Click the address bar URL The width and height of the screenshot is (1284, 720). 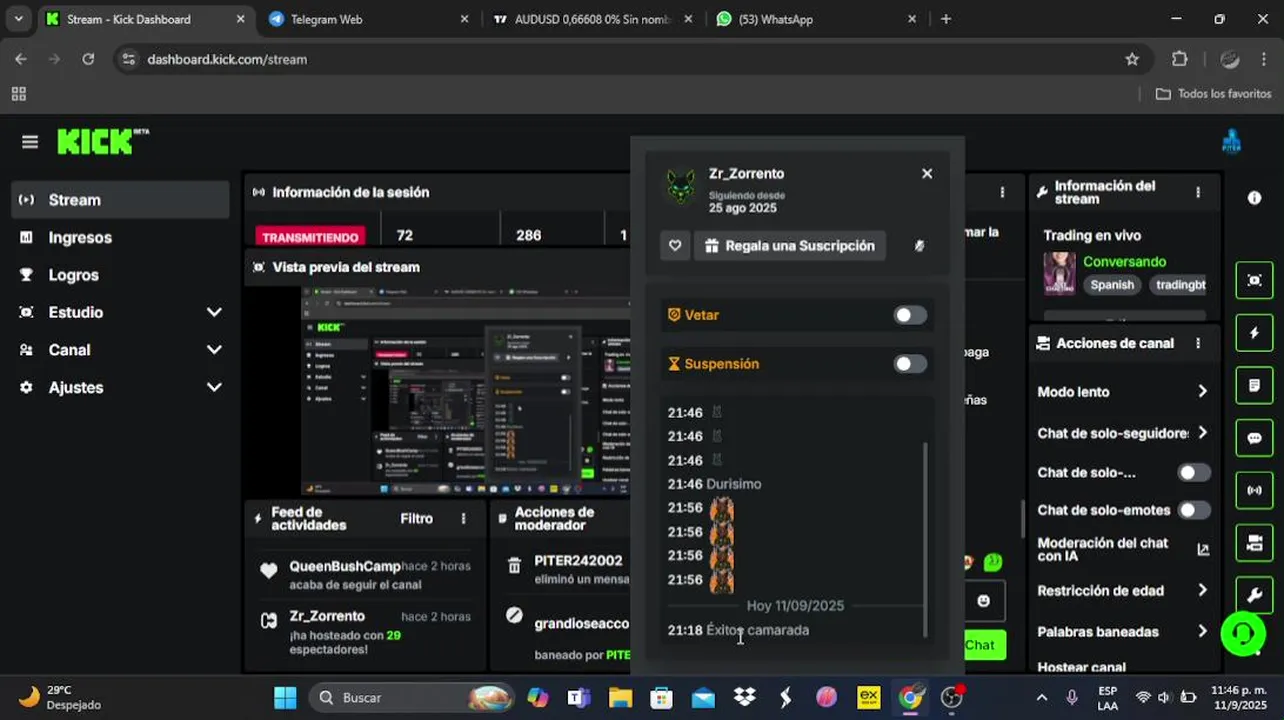point(227,59)
